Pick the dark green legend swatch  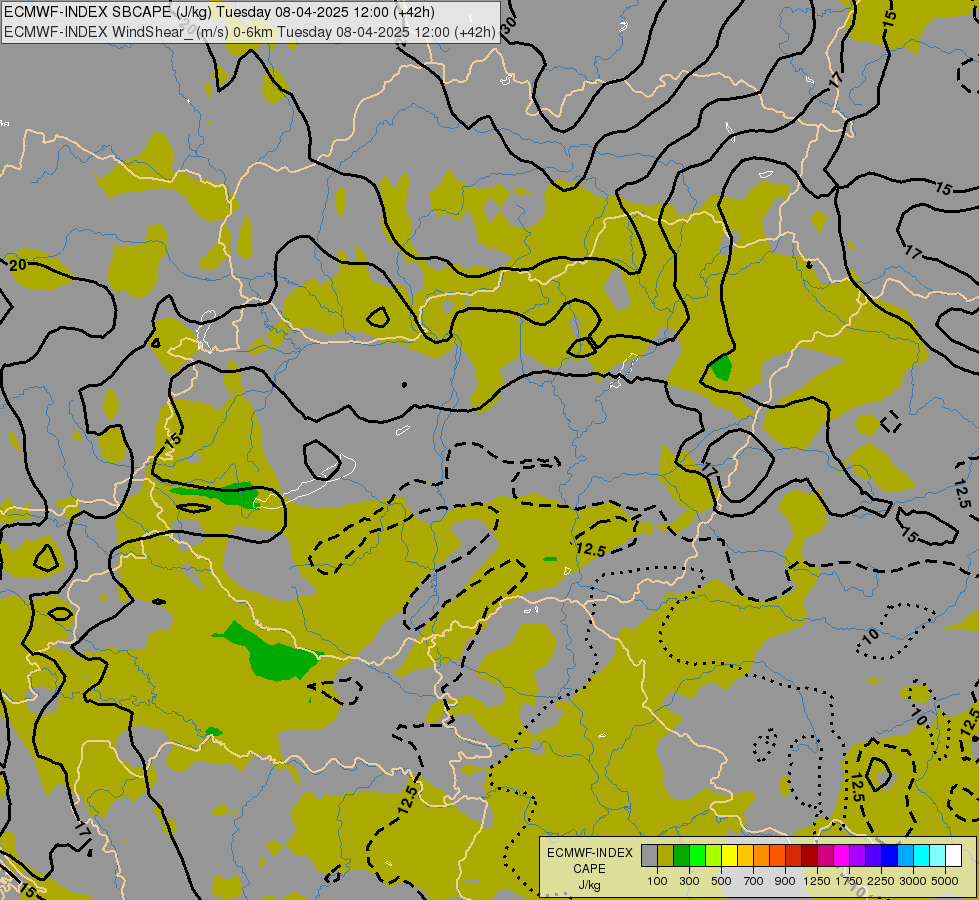[682, 855]
